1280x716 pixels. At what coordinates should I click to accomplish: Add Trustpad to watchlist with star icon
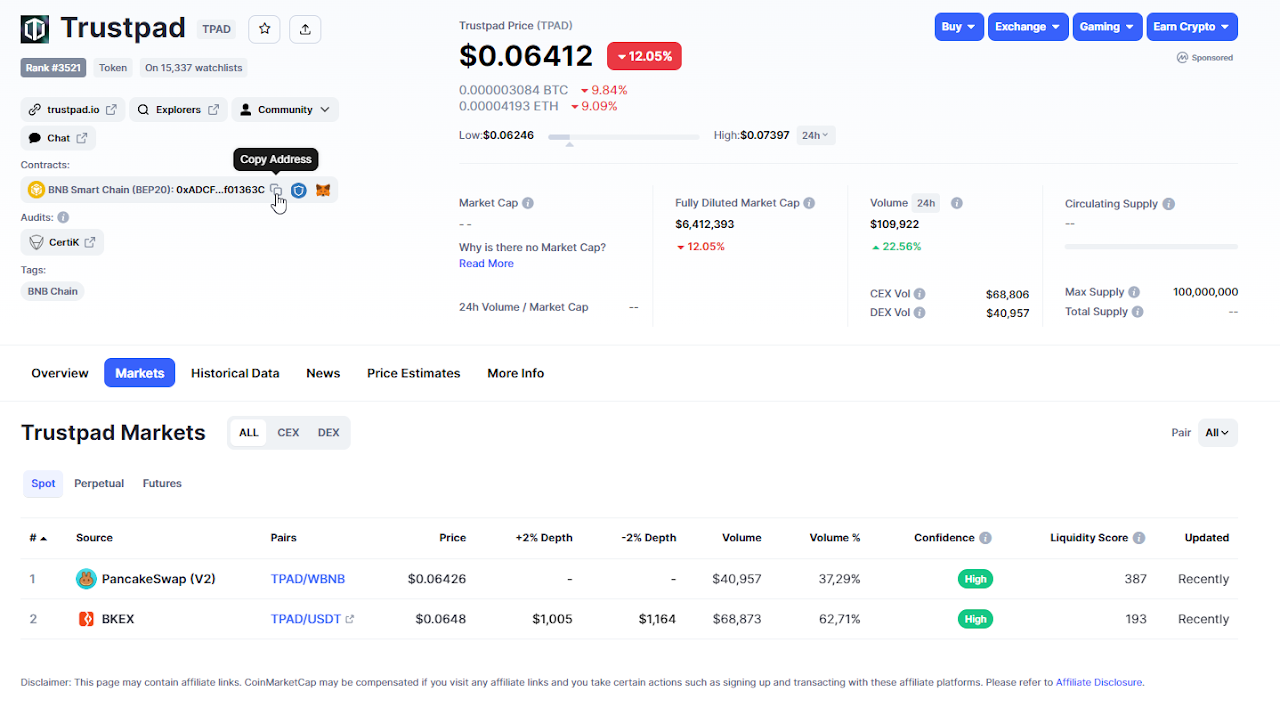(265, 29)
